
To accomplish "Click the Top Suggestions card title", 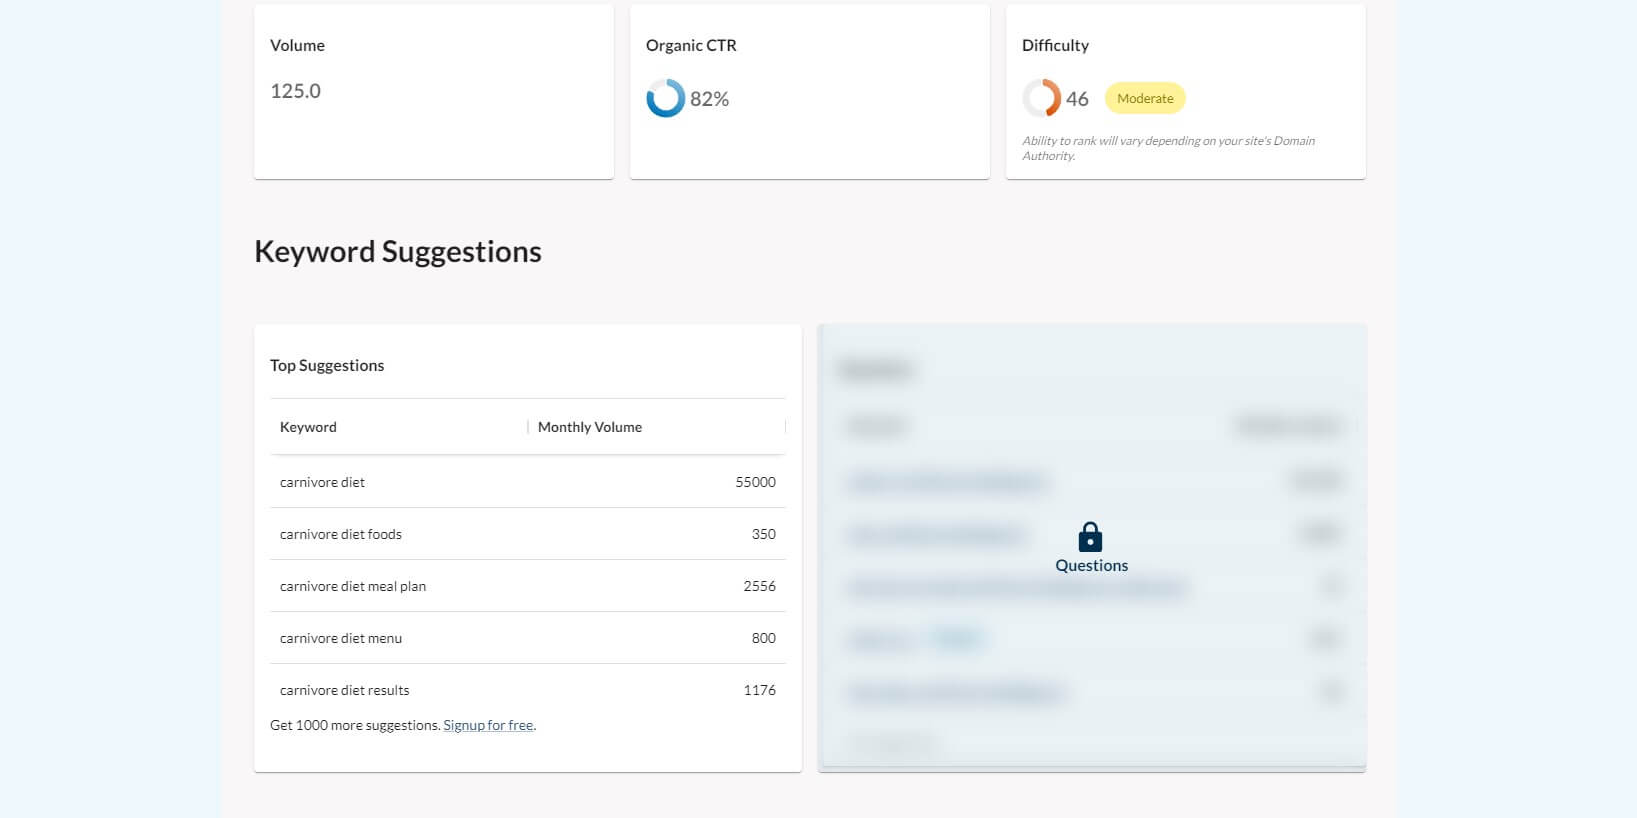I will [327, 365].
